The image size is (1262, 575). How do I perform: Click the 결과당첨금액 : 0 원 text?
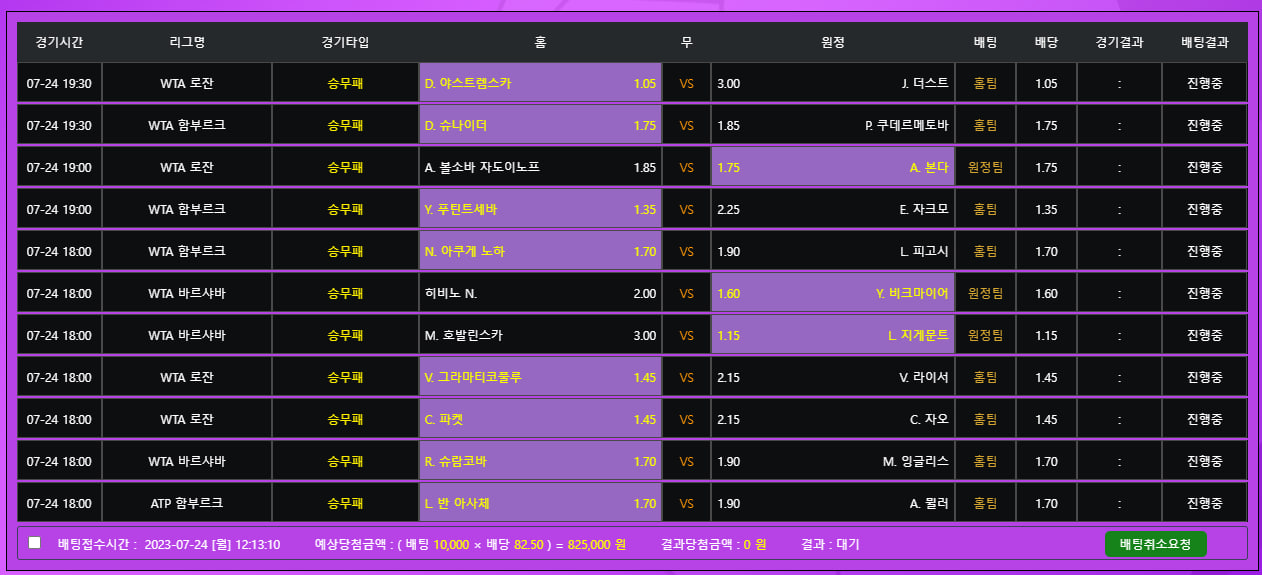[x=713, y=545]
